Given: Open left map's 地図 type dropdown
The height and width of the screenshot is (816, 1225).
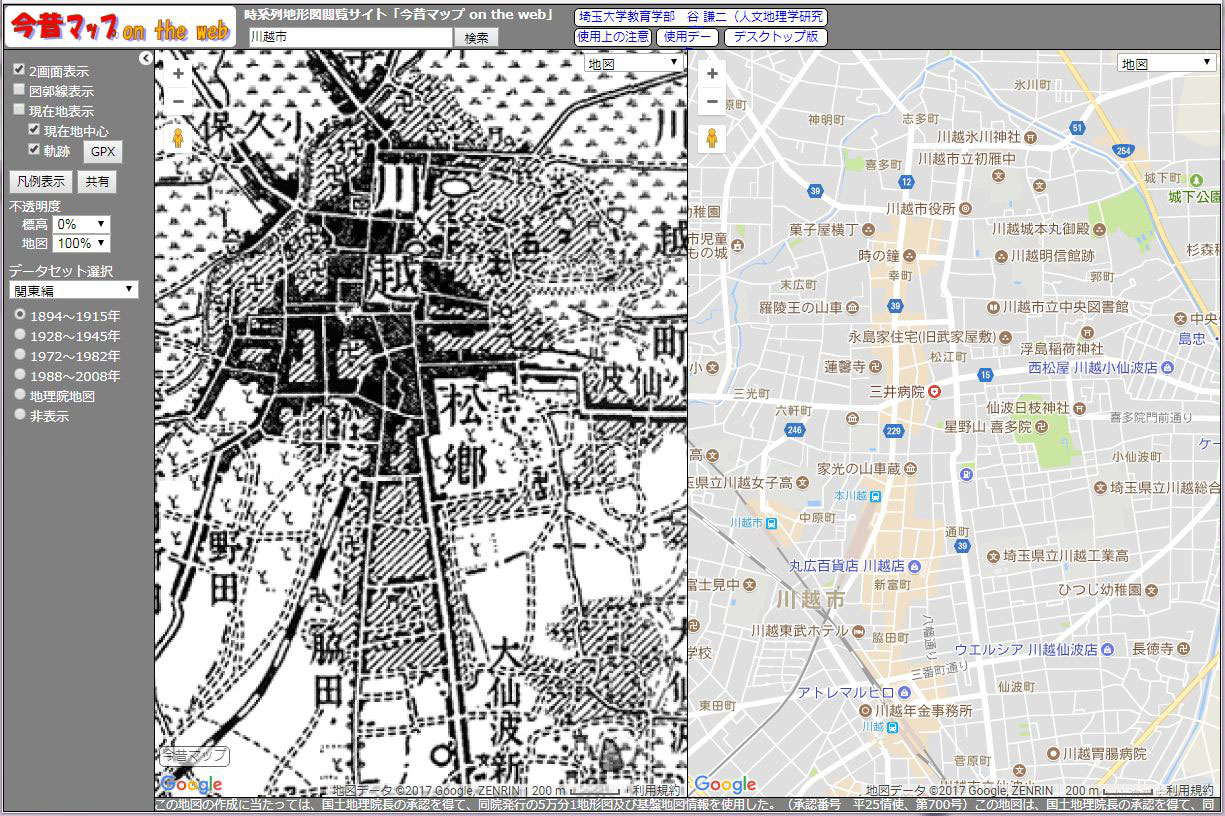Looking at the screenshot, I should coord(634,63).
